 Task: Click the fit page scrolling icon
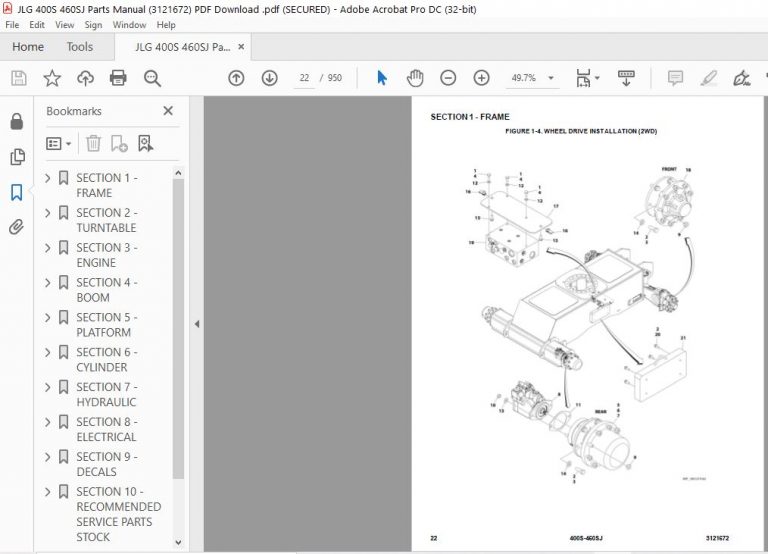(583, 78)
